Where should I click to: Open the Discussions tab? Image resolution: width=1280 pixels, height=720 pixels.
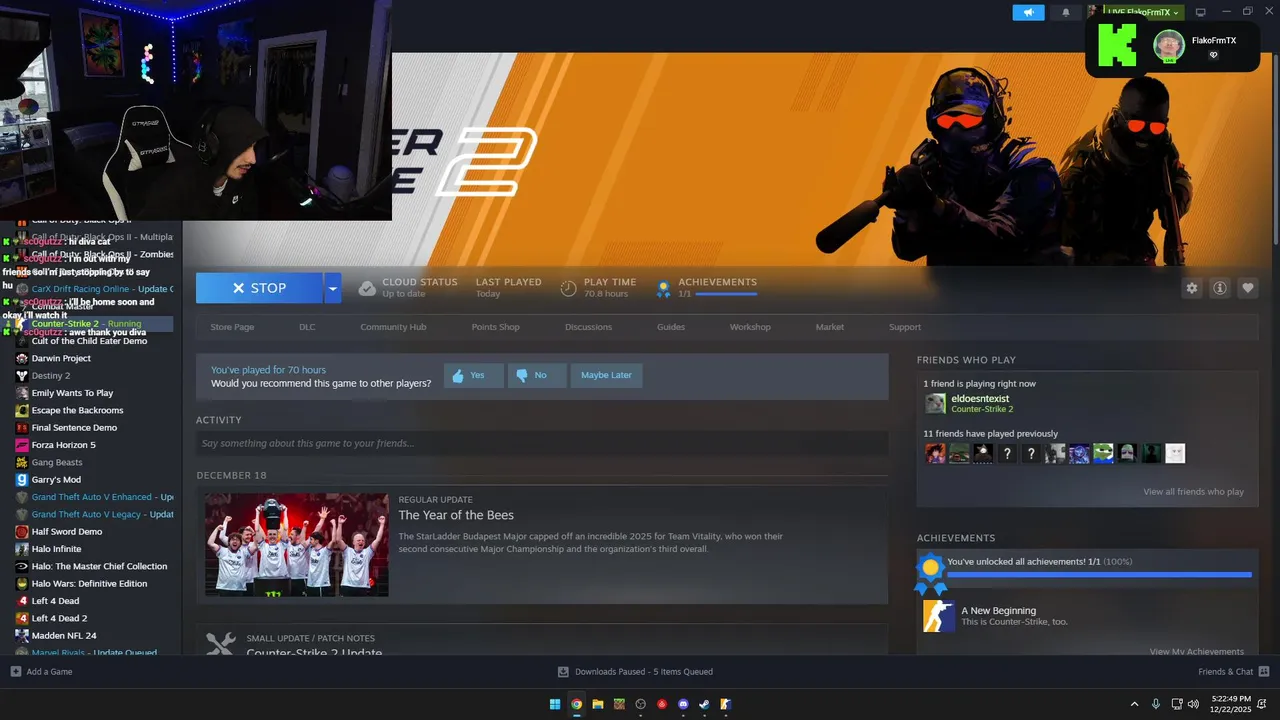588,327
